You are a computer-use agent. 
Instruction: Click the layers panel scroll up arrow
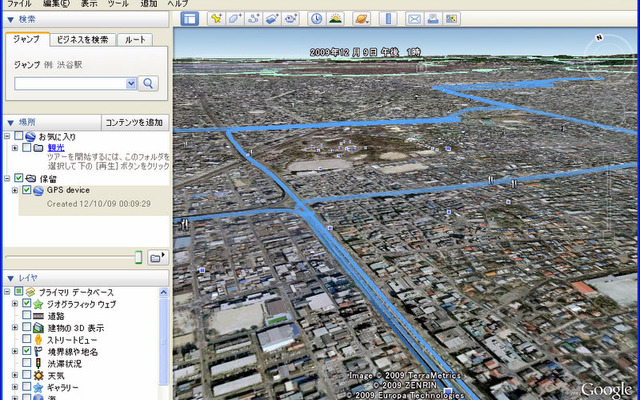164,292
